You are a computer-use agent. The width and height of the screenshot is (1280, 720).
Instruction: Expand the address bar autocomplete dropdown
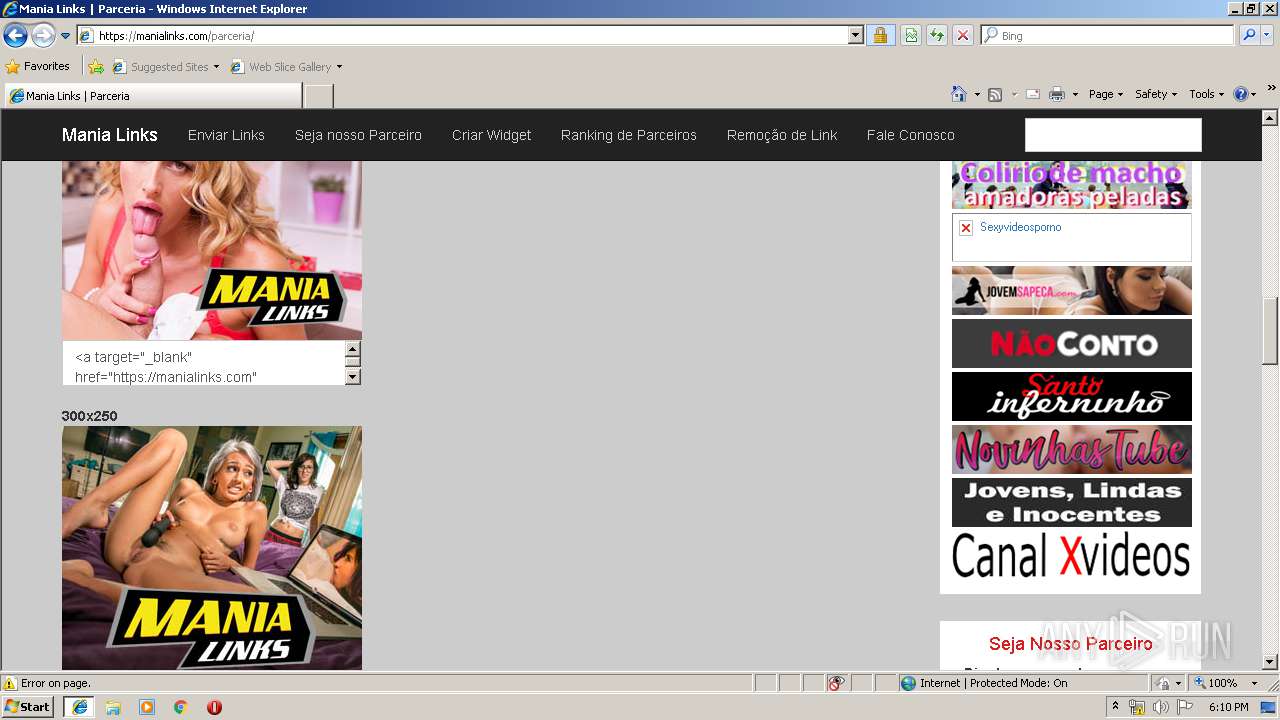click(855, 36)
